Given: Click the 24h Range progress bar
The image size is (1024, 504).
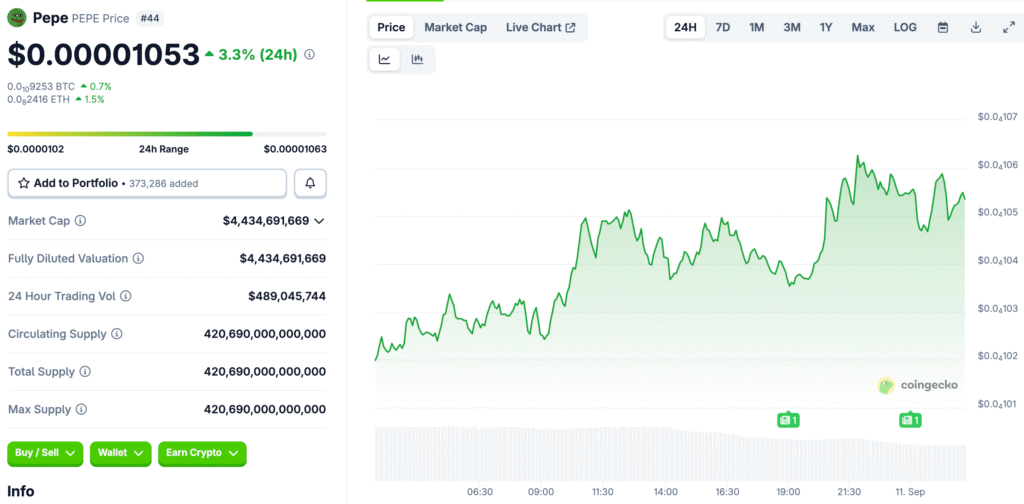Looking at the screenshot, I should pyautogui.click(x=167, y=134).
